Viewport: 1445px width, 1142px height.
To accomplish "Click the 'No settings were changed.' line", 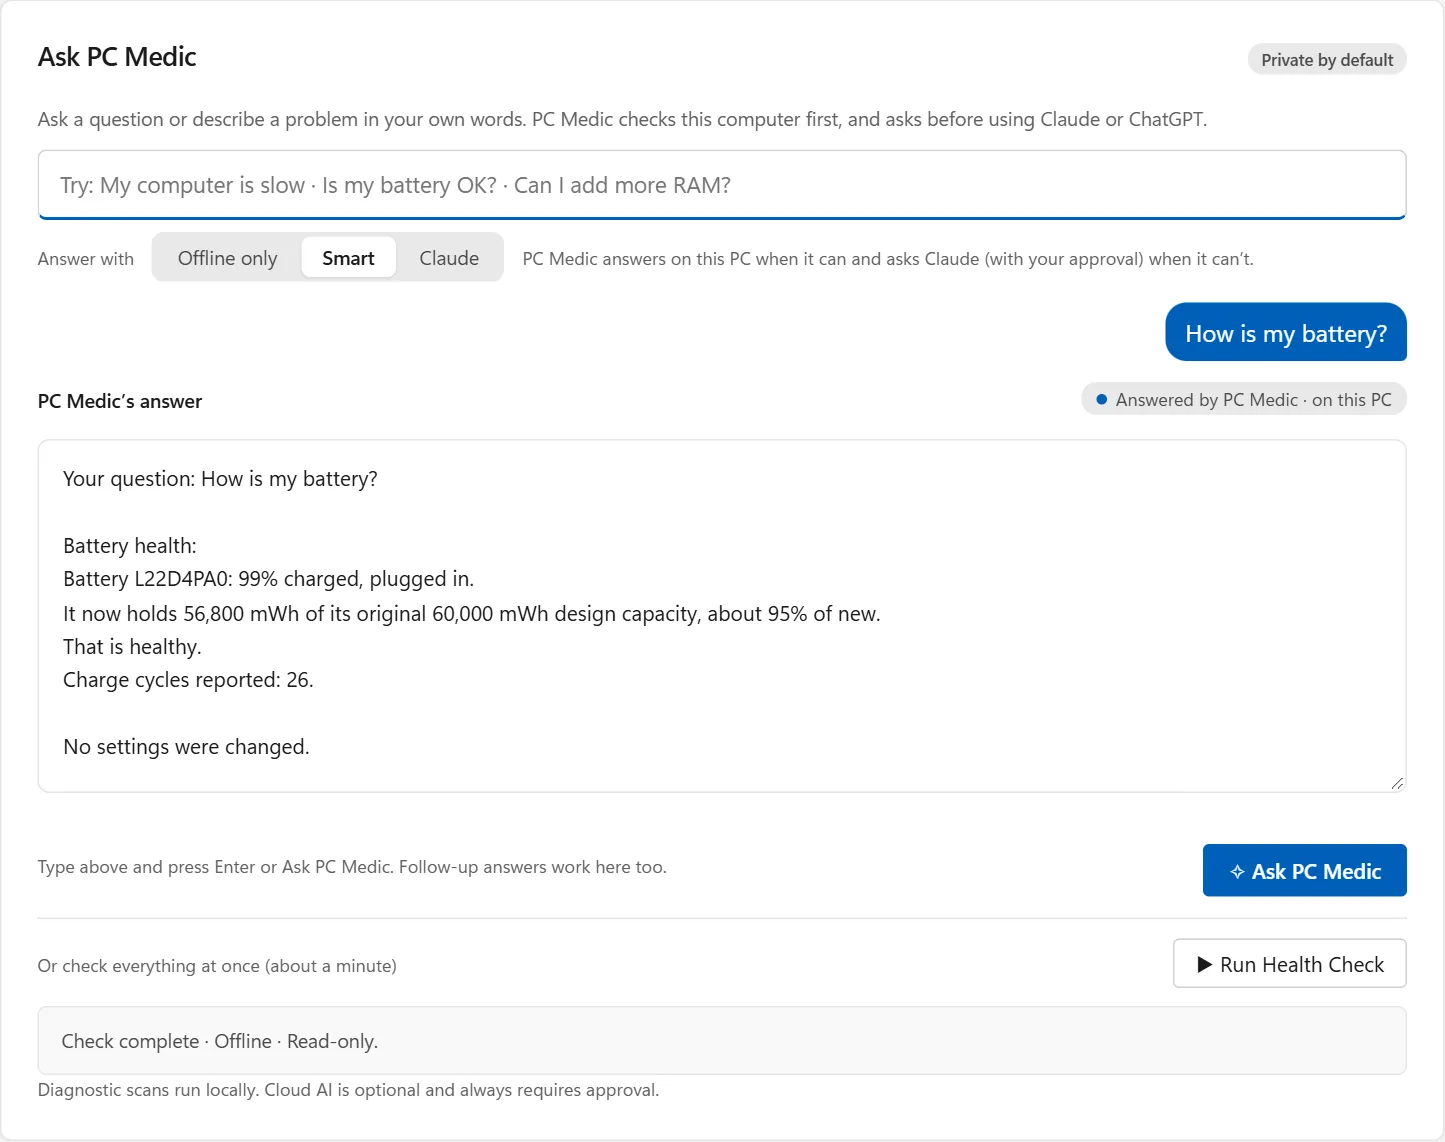I will (x=186, y=747).
